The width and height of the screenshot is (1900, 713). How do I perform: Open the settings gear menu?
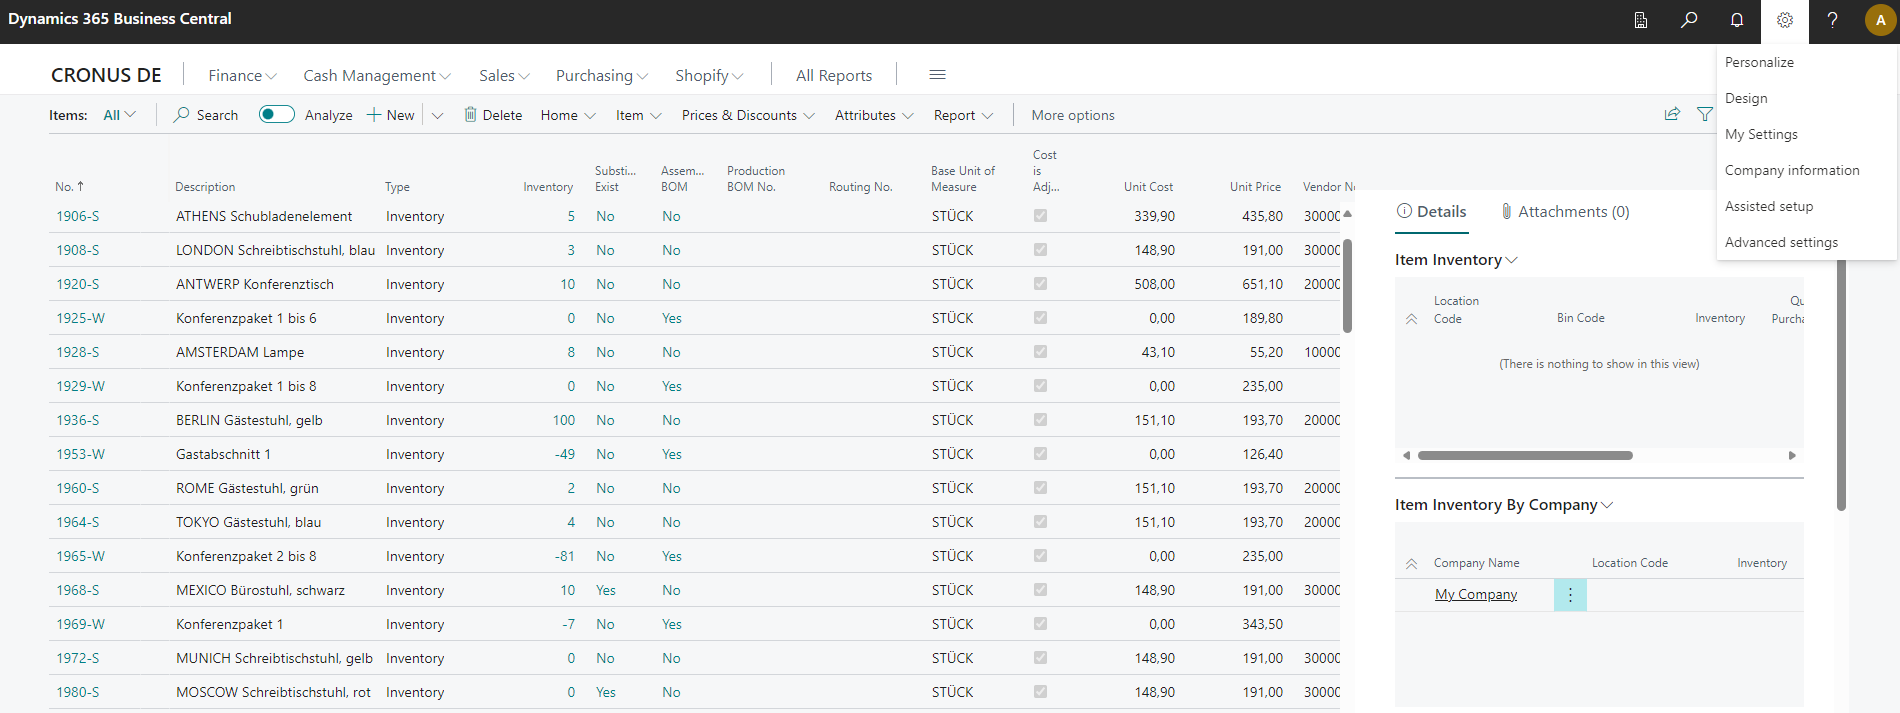(x=1785, y=20)
